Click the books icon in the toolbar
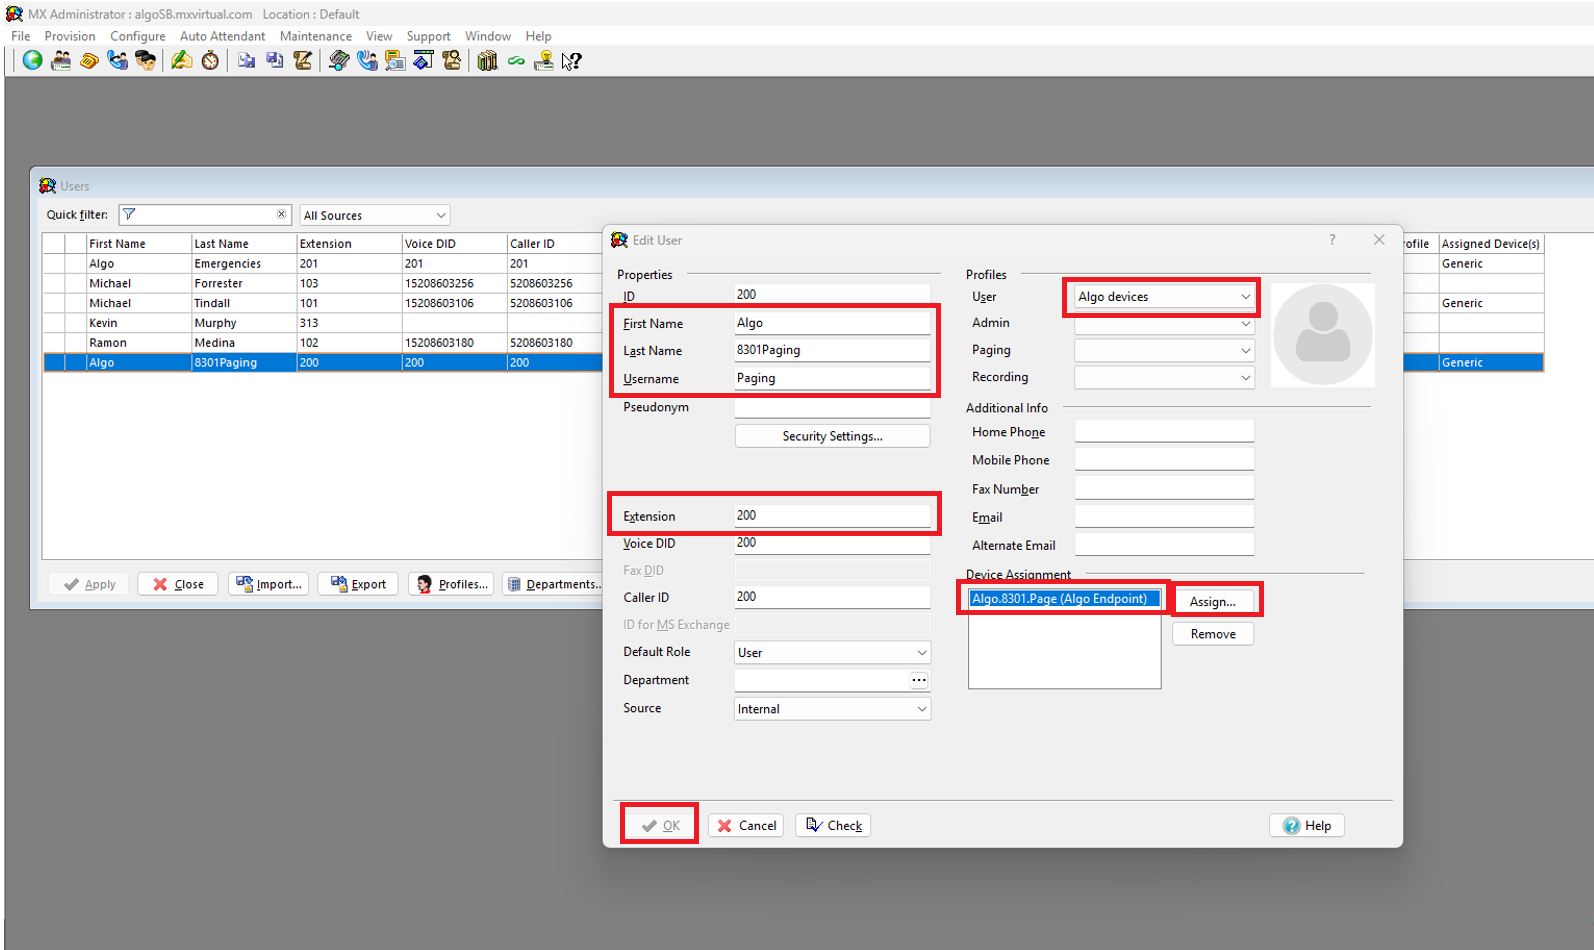The height and width of the screenshot is (950, 1594). [x=487, y=61]
